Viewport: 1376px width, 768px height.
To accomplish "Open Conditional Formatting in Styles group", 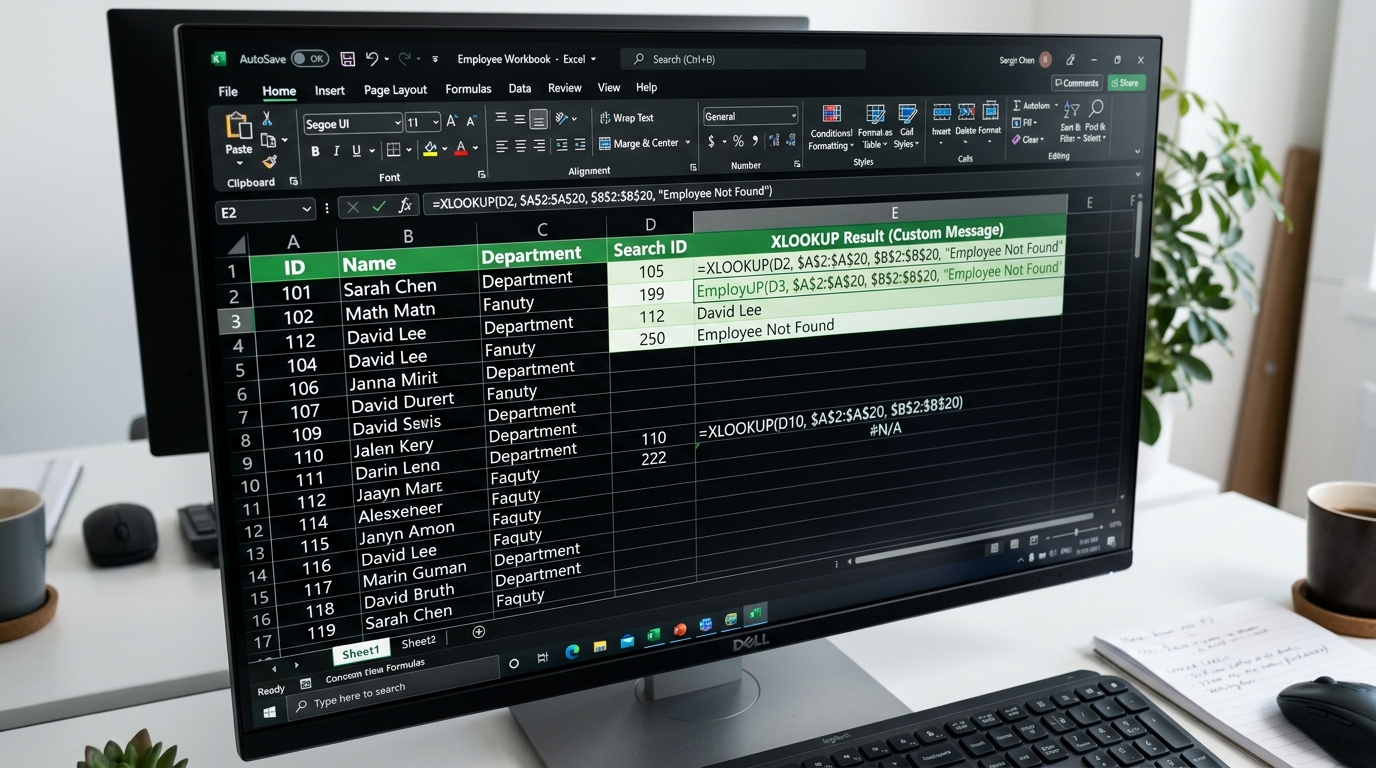I will 830,126.
